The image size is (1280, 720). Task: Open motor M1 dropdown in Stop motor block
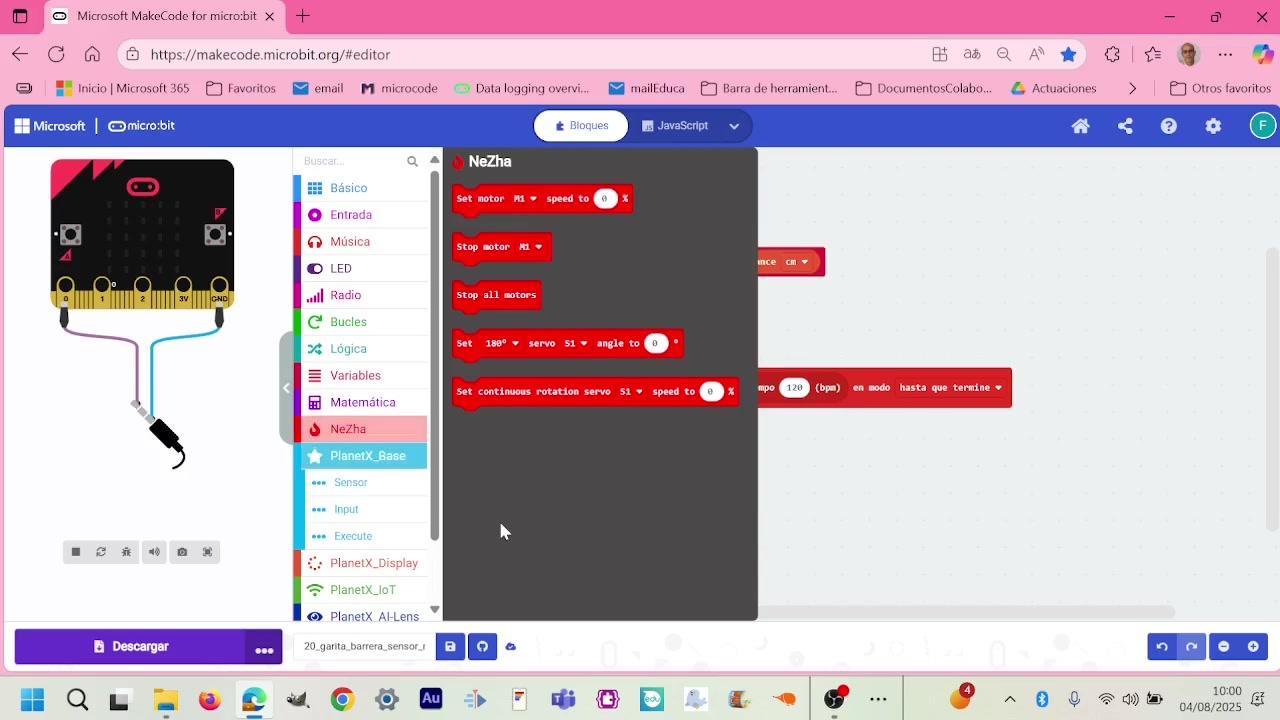[531, 247]
